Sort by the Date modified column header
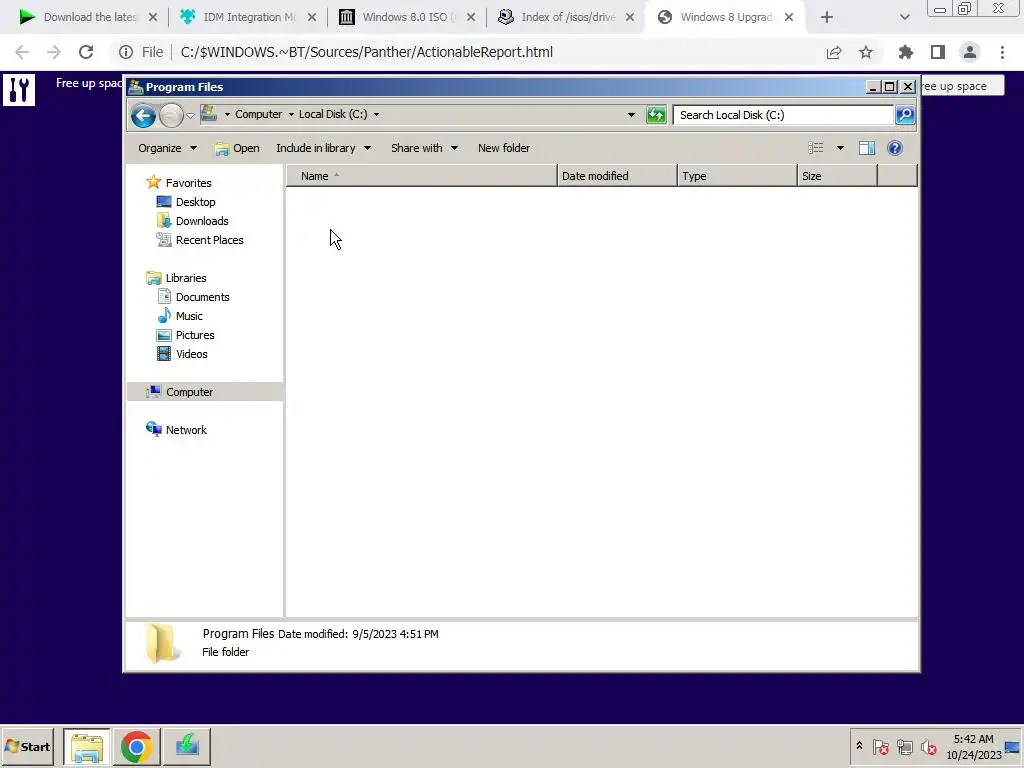Screen dimensions: 1024x768 pos(617,176)
